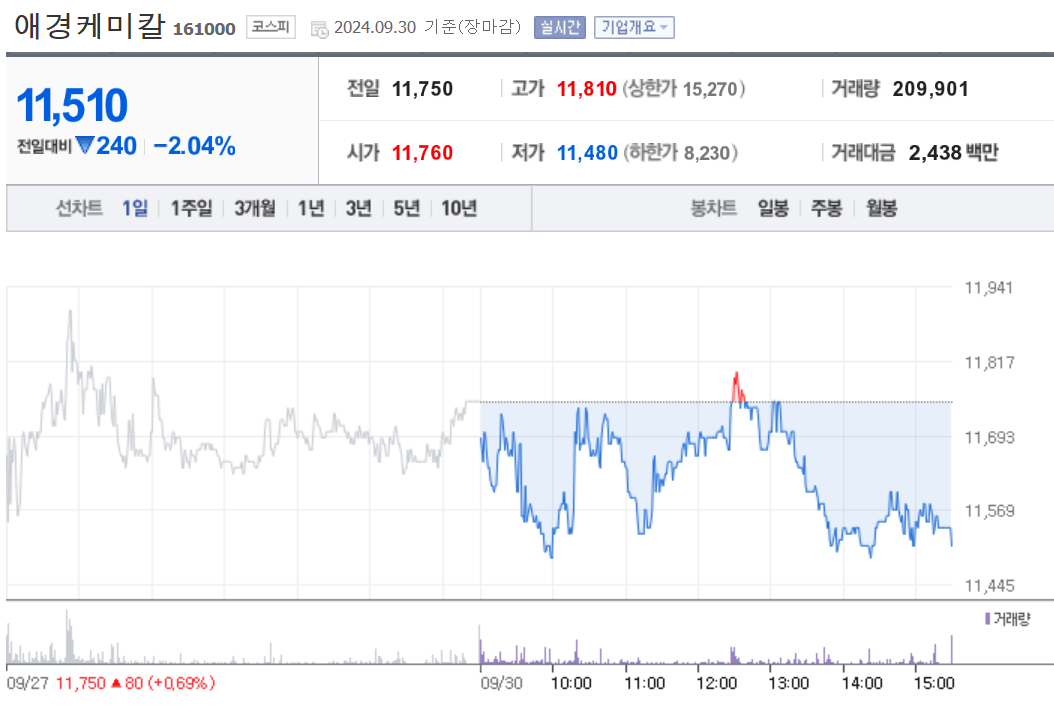Click the 09/27 date axis label
The height and width of the screenshot is (718, 1054).
pyautogui.click(x=28, y=684)
